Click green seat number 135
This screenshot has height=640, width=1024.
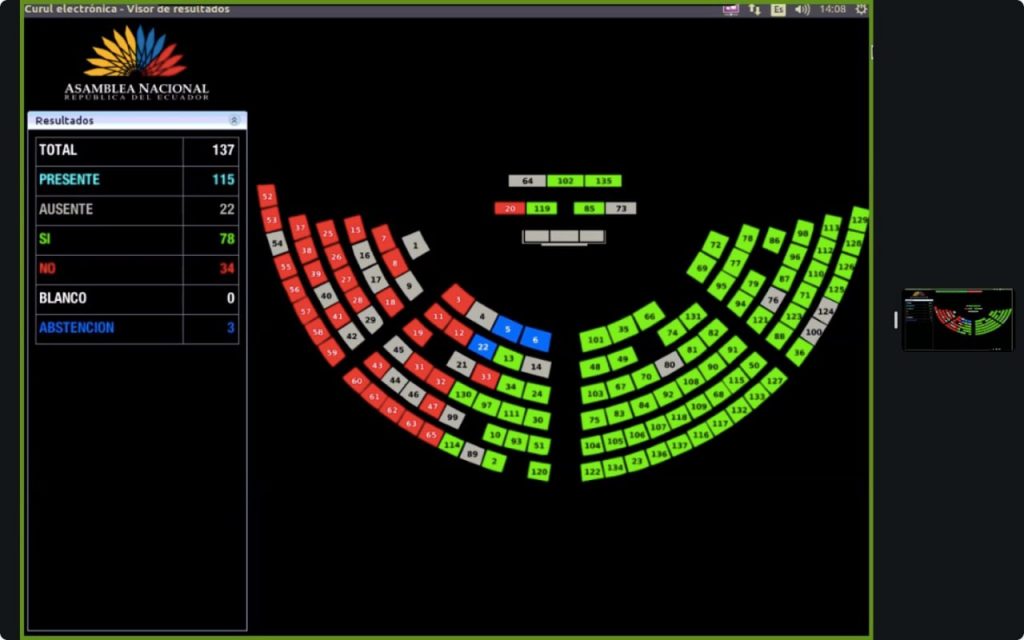coord(603,181)
